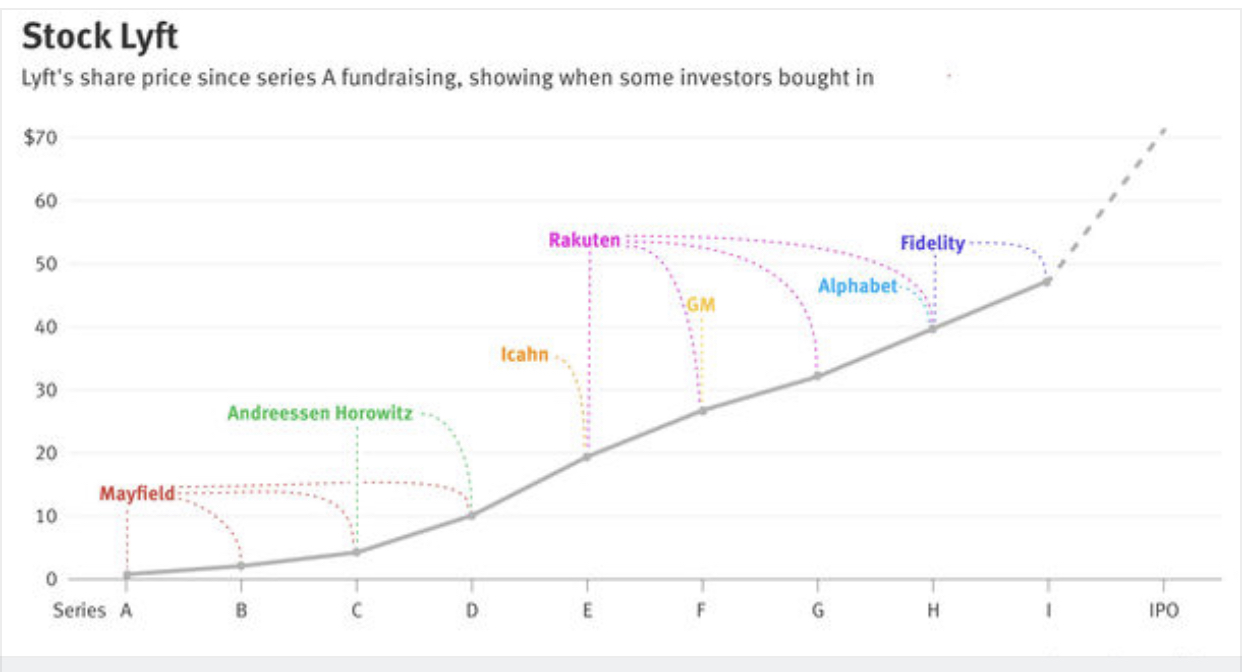Click the Stock Lyft chart title

(99, 38)
